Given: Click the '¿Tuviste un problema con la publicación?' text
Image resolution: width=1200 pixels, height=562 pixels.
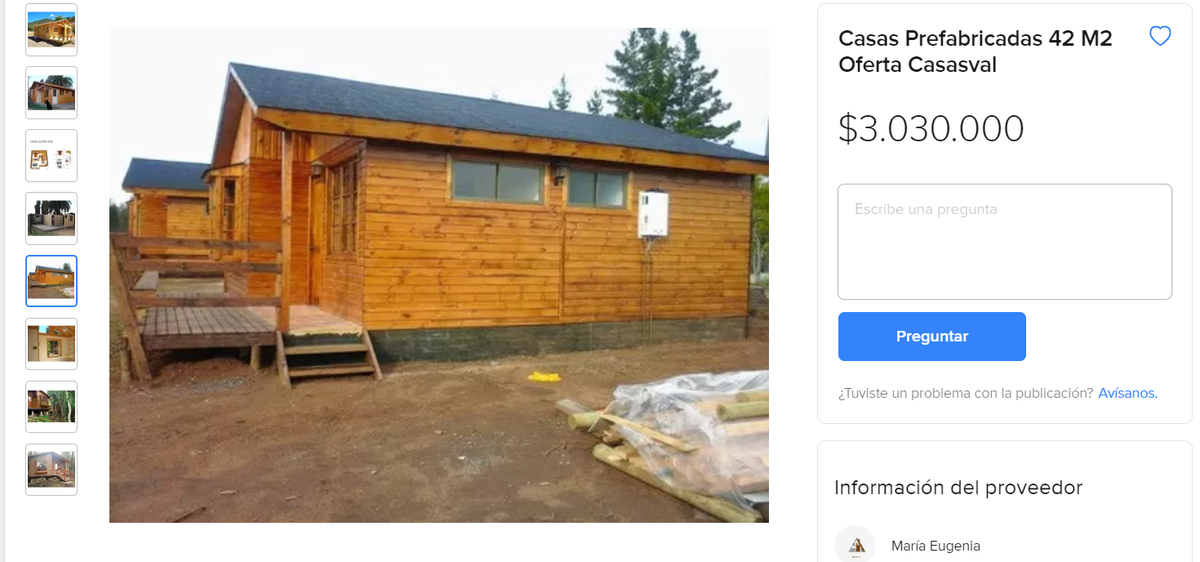Looking at the screenshot, I should point(966,393).
